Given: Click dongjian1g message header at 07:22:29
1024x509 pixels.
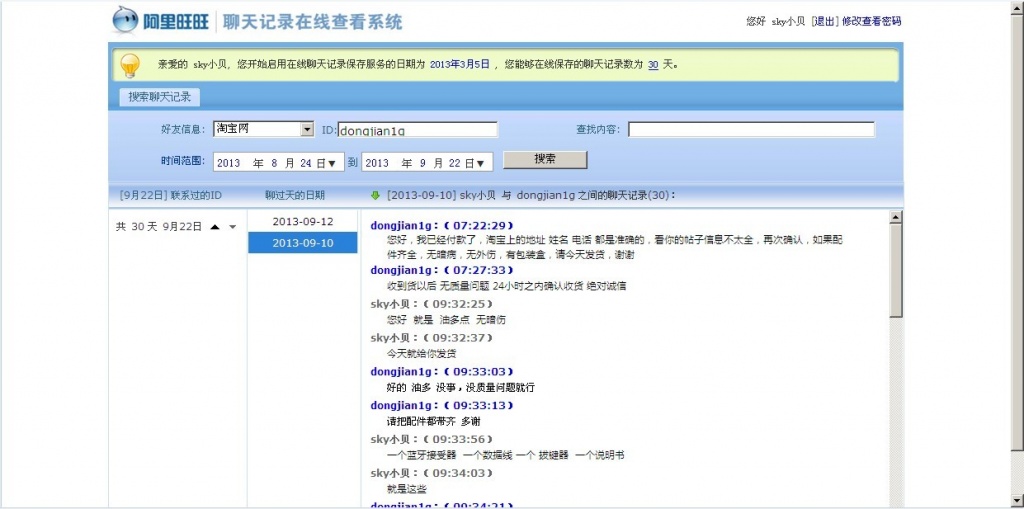Looking at the screenshot, I should tap(442, 225).
